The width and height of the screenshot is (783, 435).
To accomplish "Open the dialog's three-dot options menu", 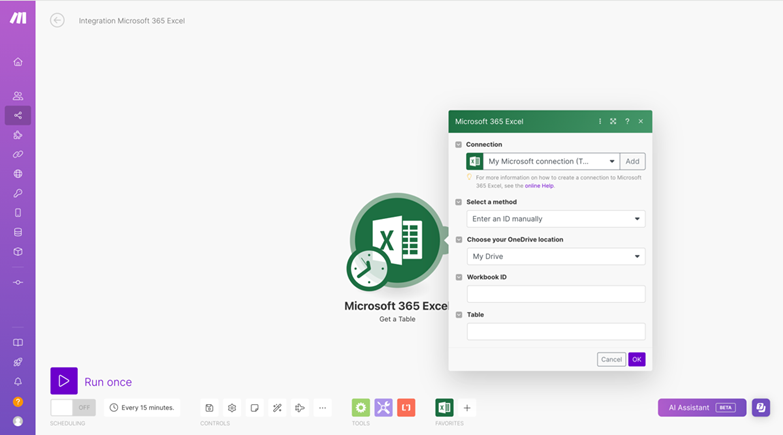I will click(x=600, y=121).
